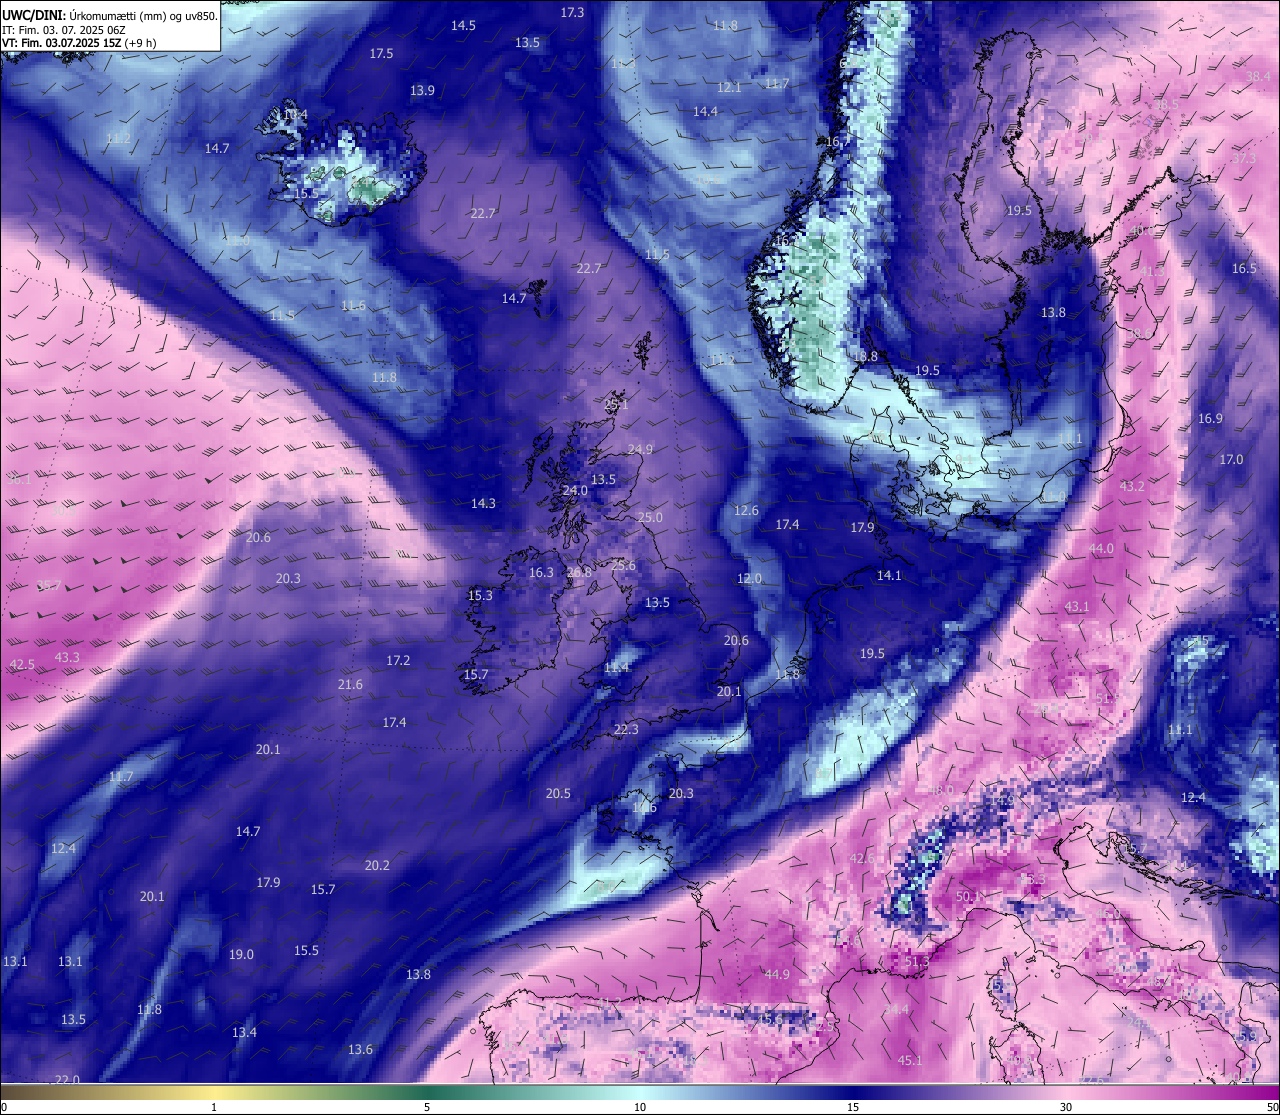The image size is (1280, 1115).
Task: Click the '30' tick label on color scale
Action: [x=1066, y=1107]
